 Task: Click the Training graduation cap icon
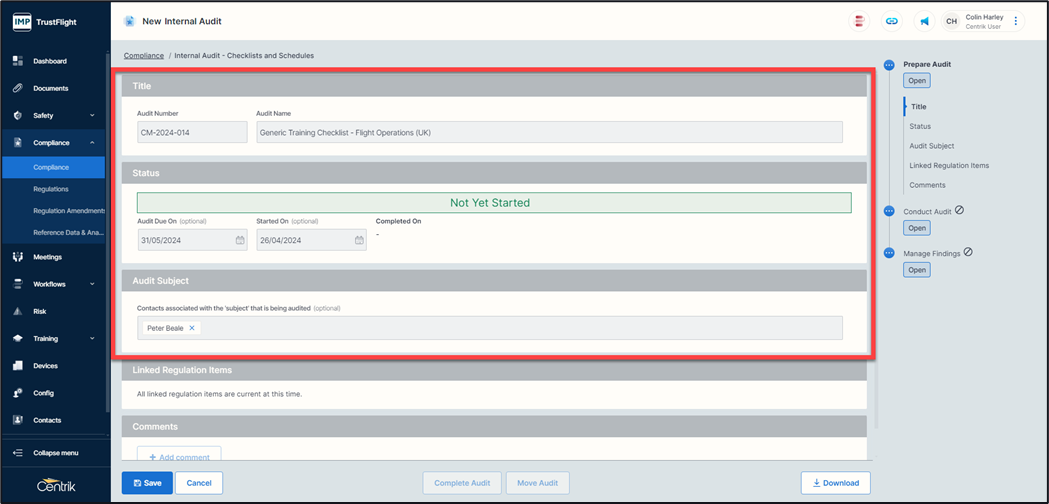pyautogui.click(x=18, y=339)
